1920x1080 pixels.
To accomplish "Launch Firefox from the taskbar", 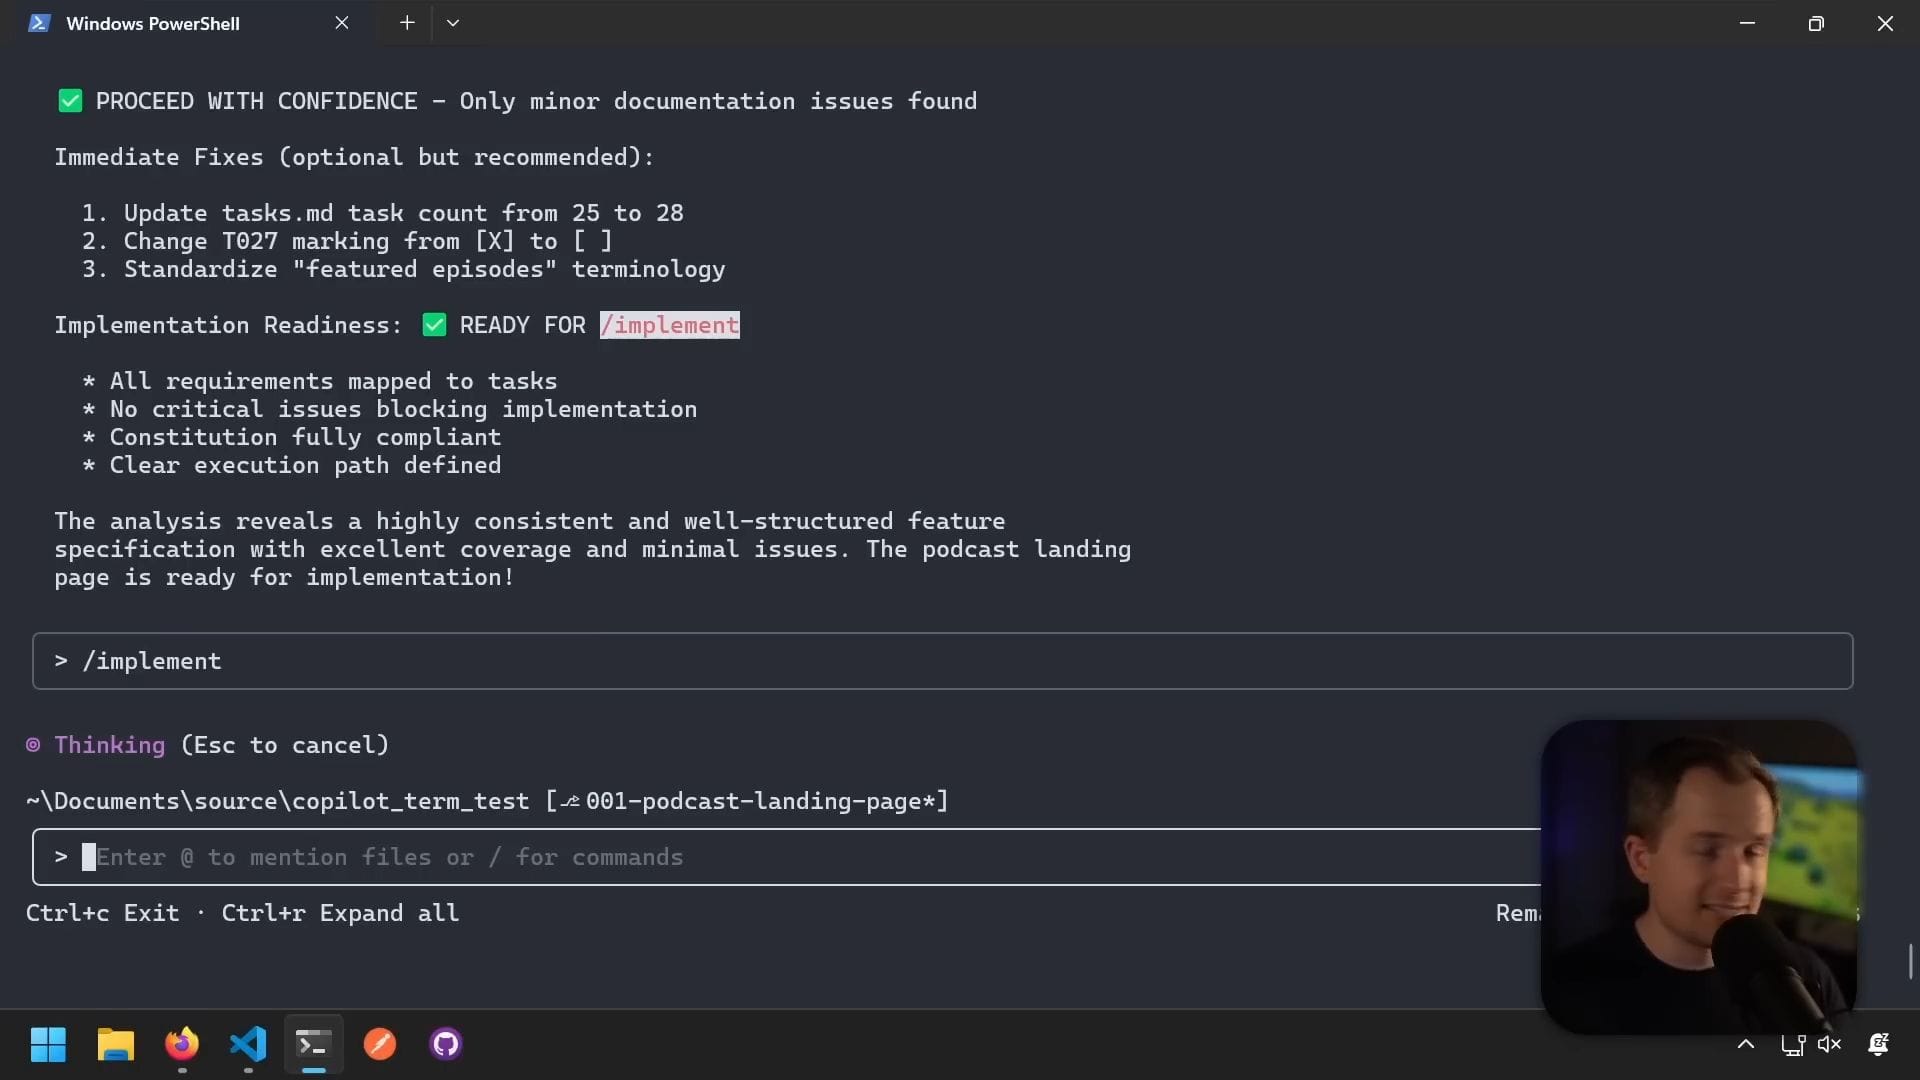I will coord(181,1044).
